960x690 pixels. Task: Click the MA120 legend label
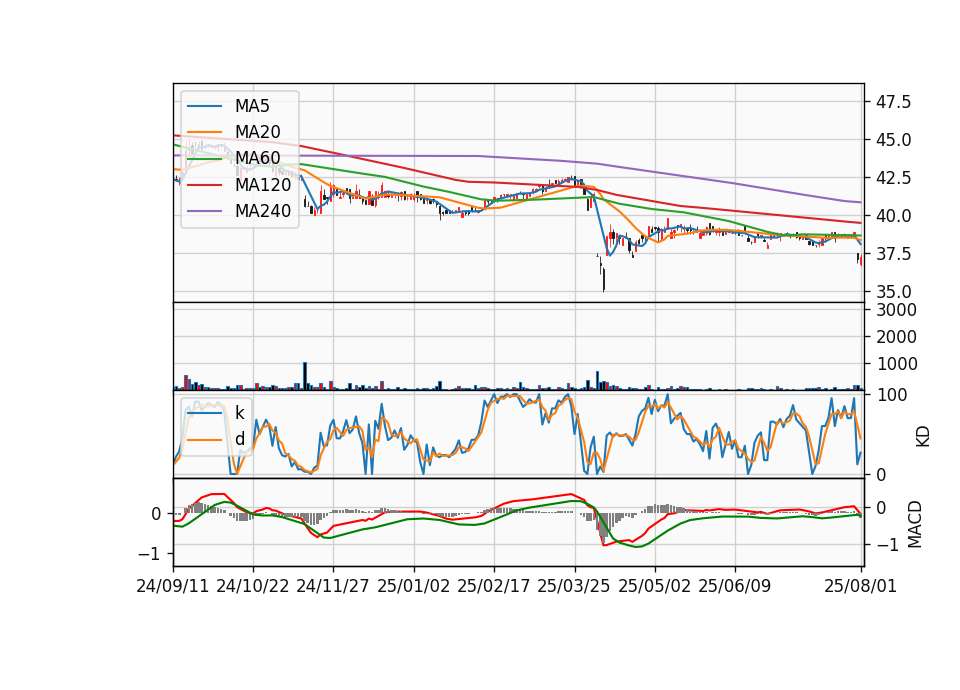263,184
